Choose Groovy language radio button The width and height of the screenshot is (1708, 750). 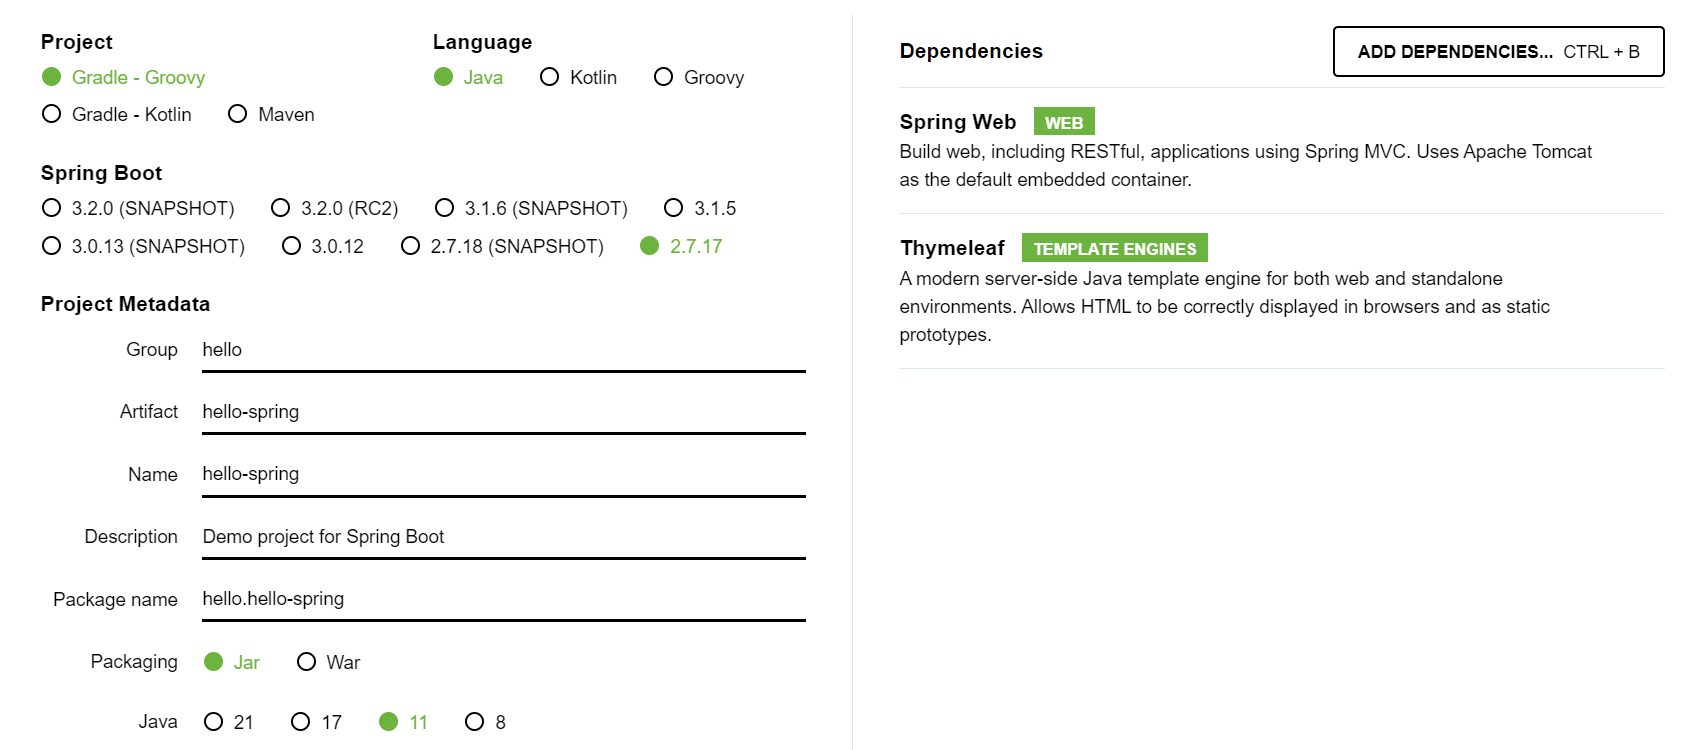(x=664, y=77)
